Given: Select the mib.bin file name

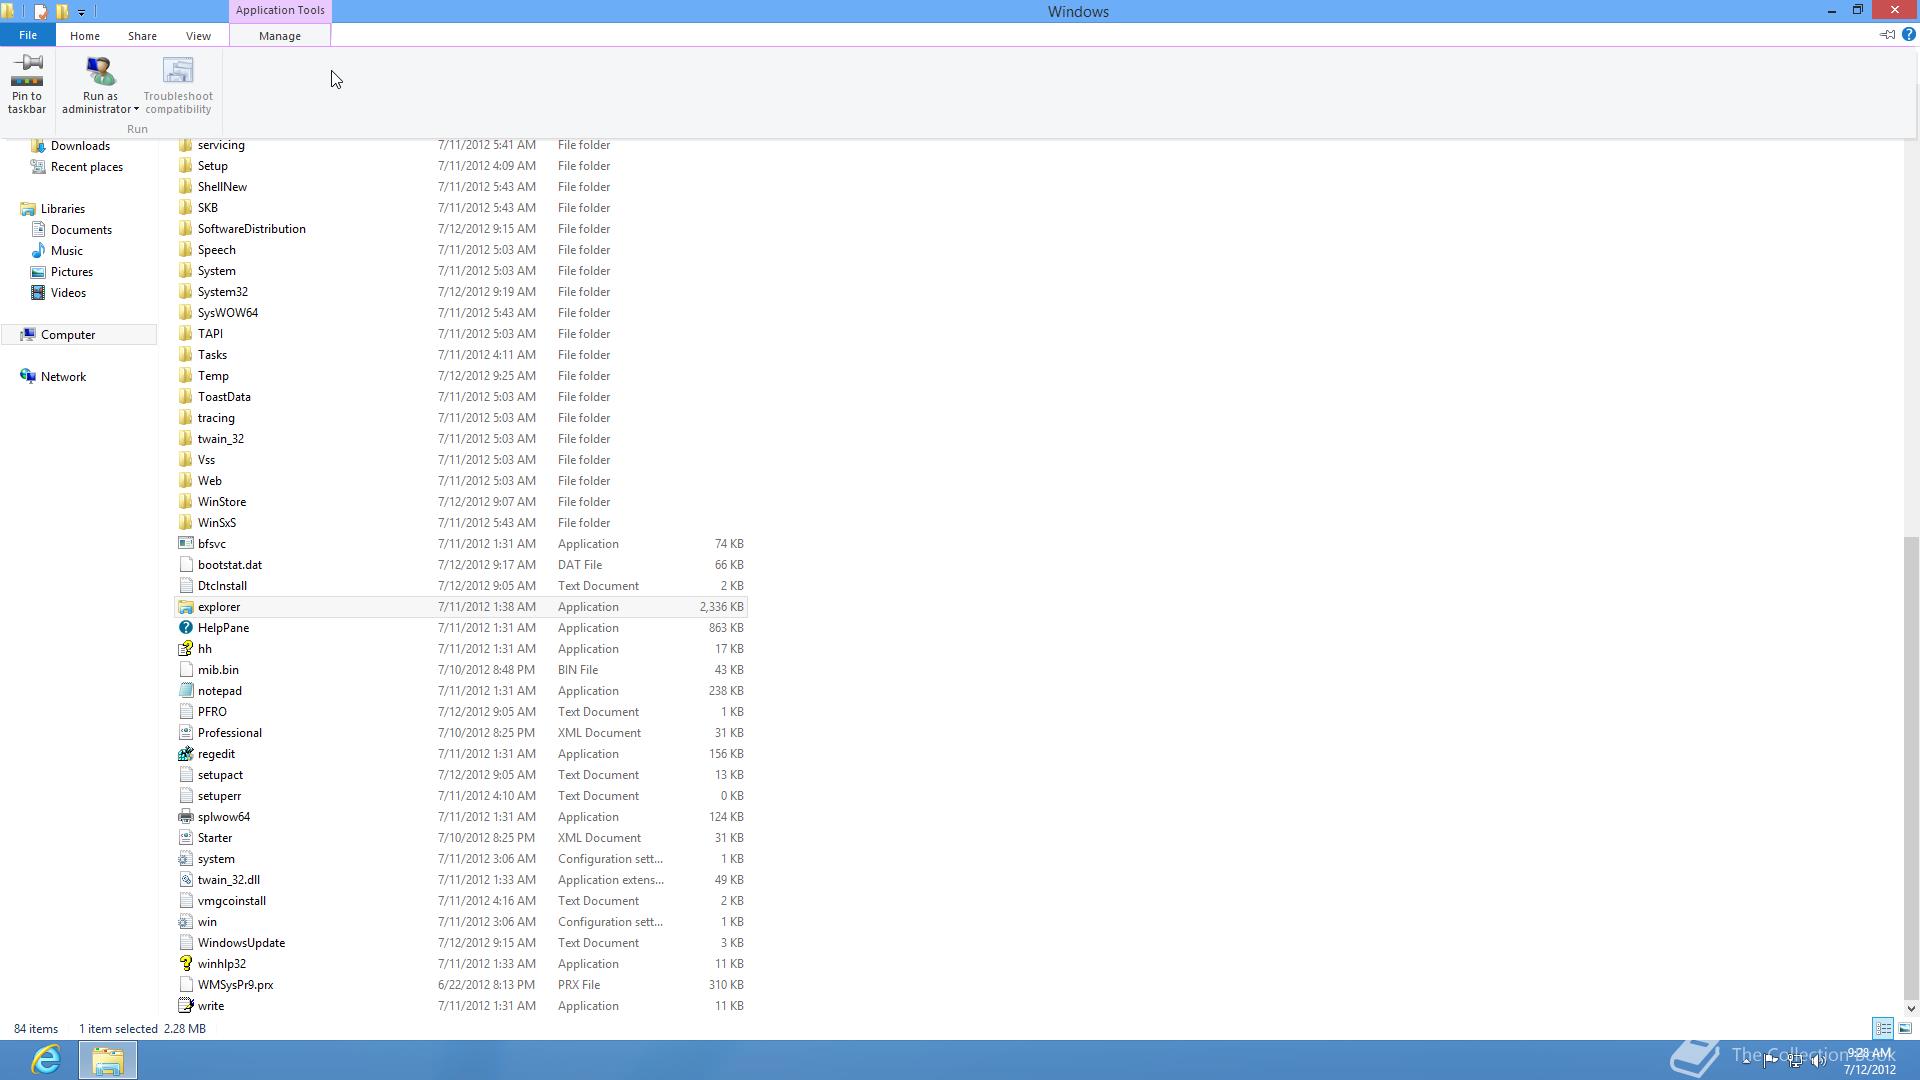Looking at the screenshot, I should click(218, 670).
